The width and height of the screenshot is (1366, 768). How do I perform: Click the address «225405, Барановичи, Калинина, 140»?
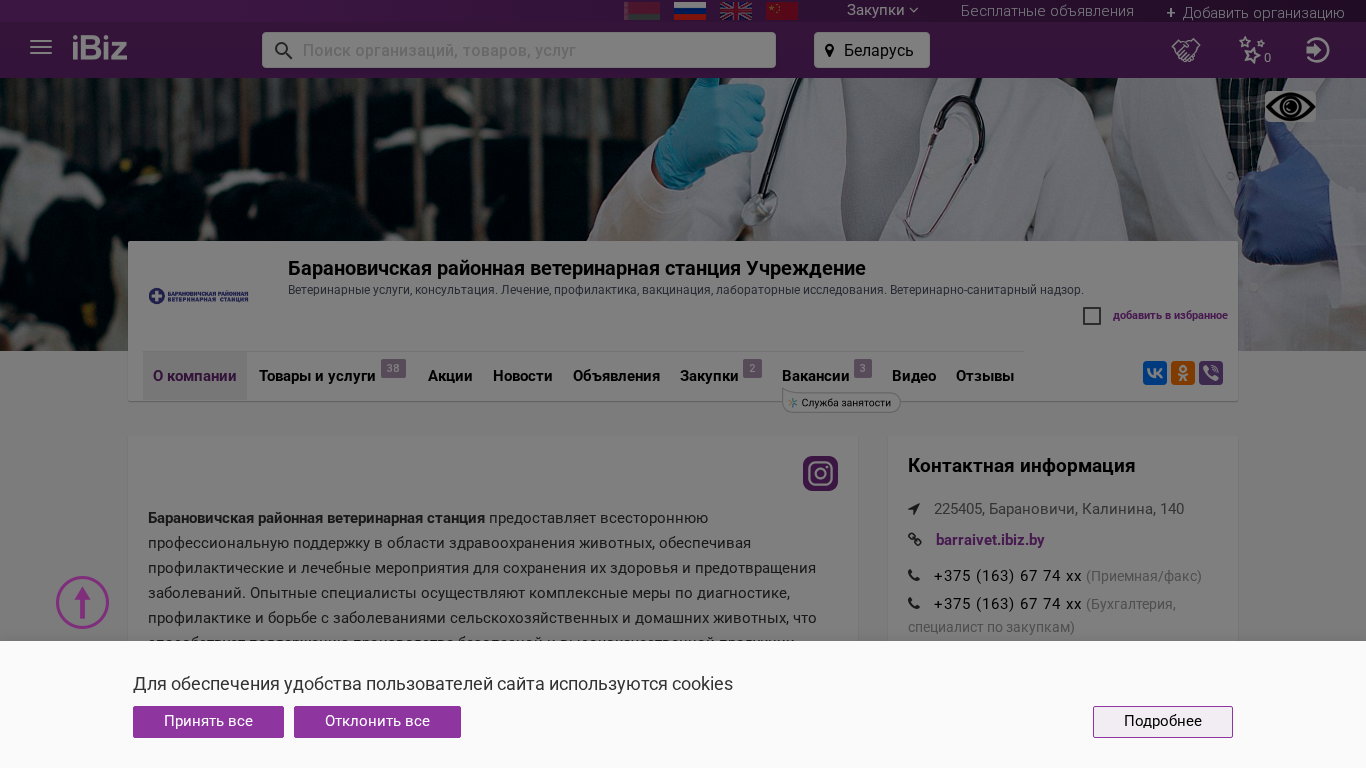pyautogui.click(x=1059, y=509)
